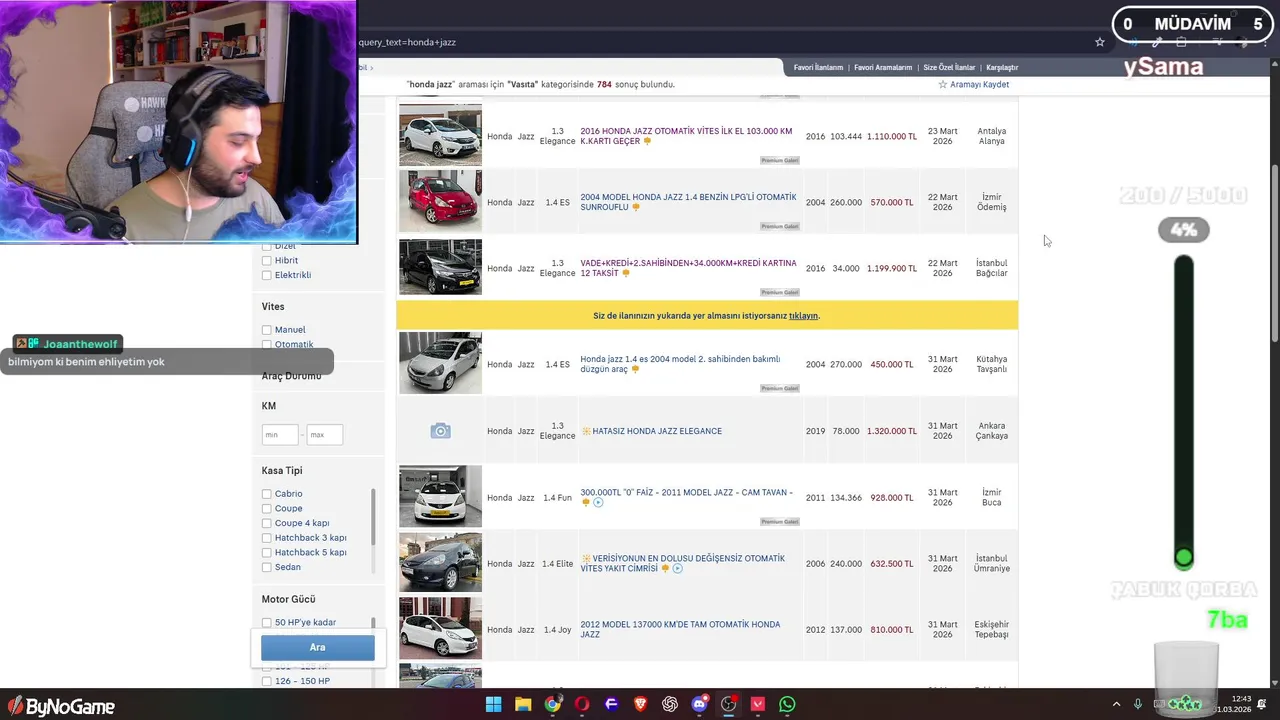The width and height of the screenshot is (1280, 720).
Task: Click the microphone tray icon
Action: click(x=1138, y=704)
